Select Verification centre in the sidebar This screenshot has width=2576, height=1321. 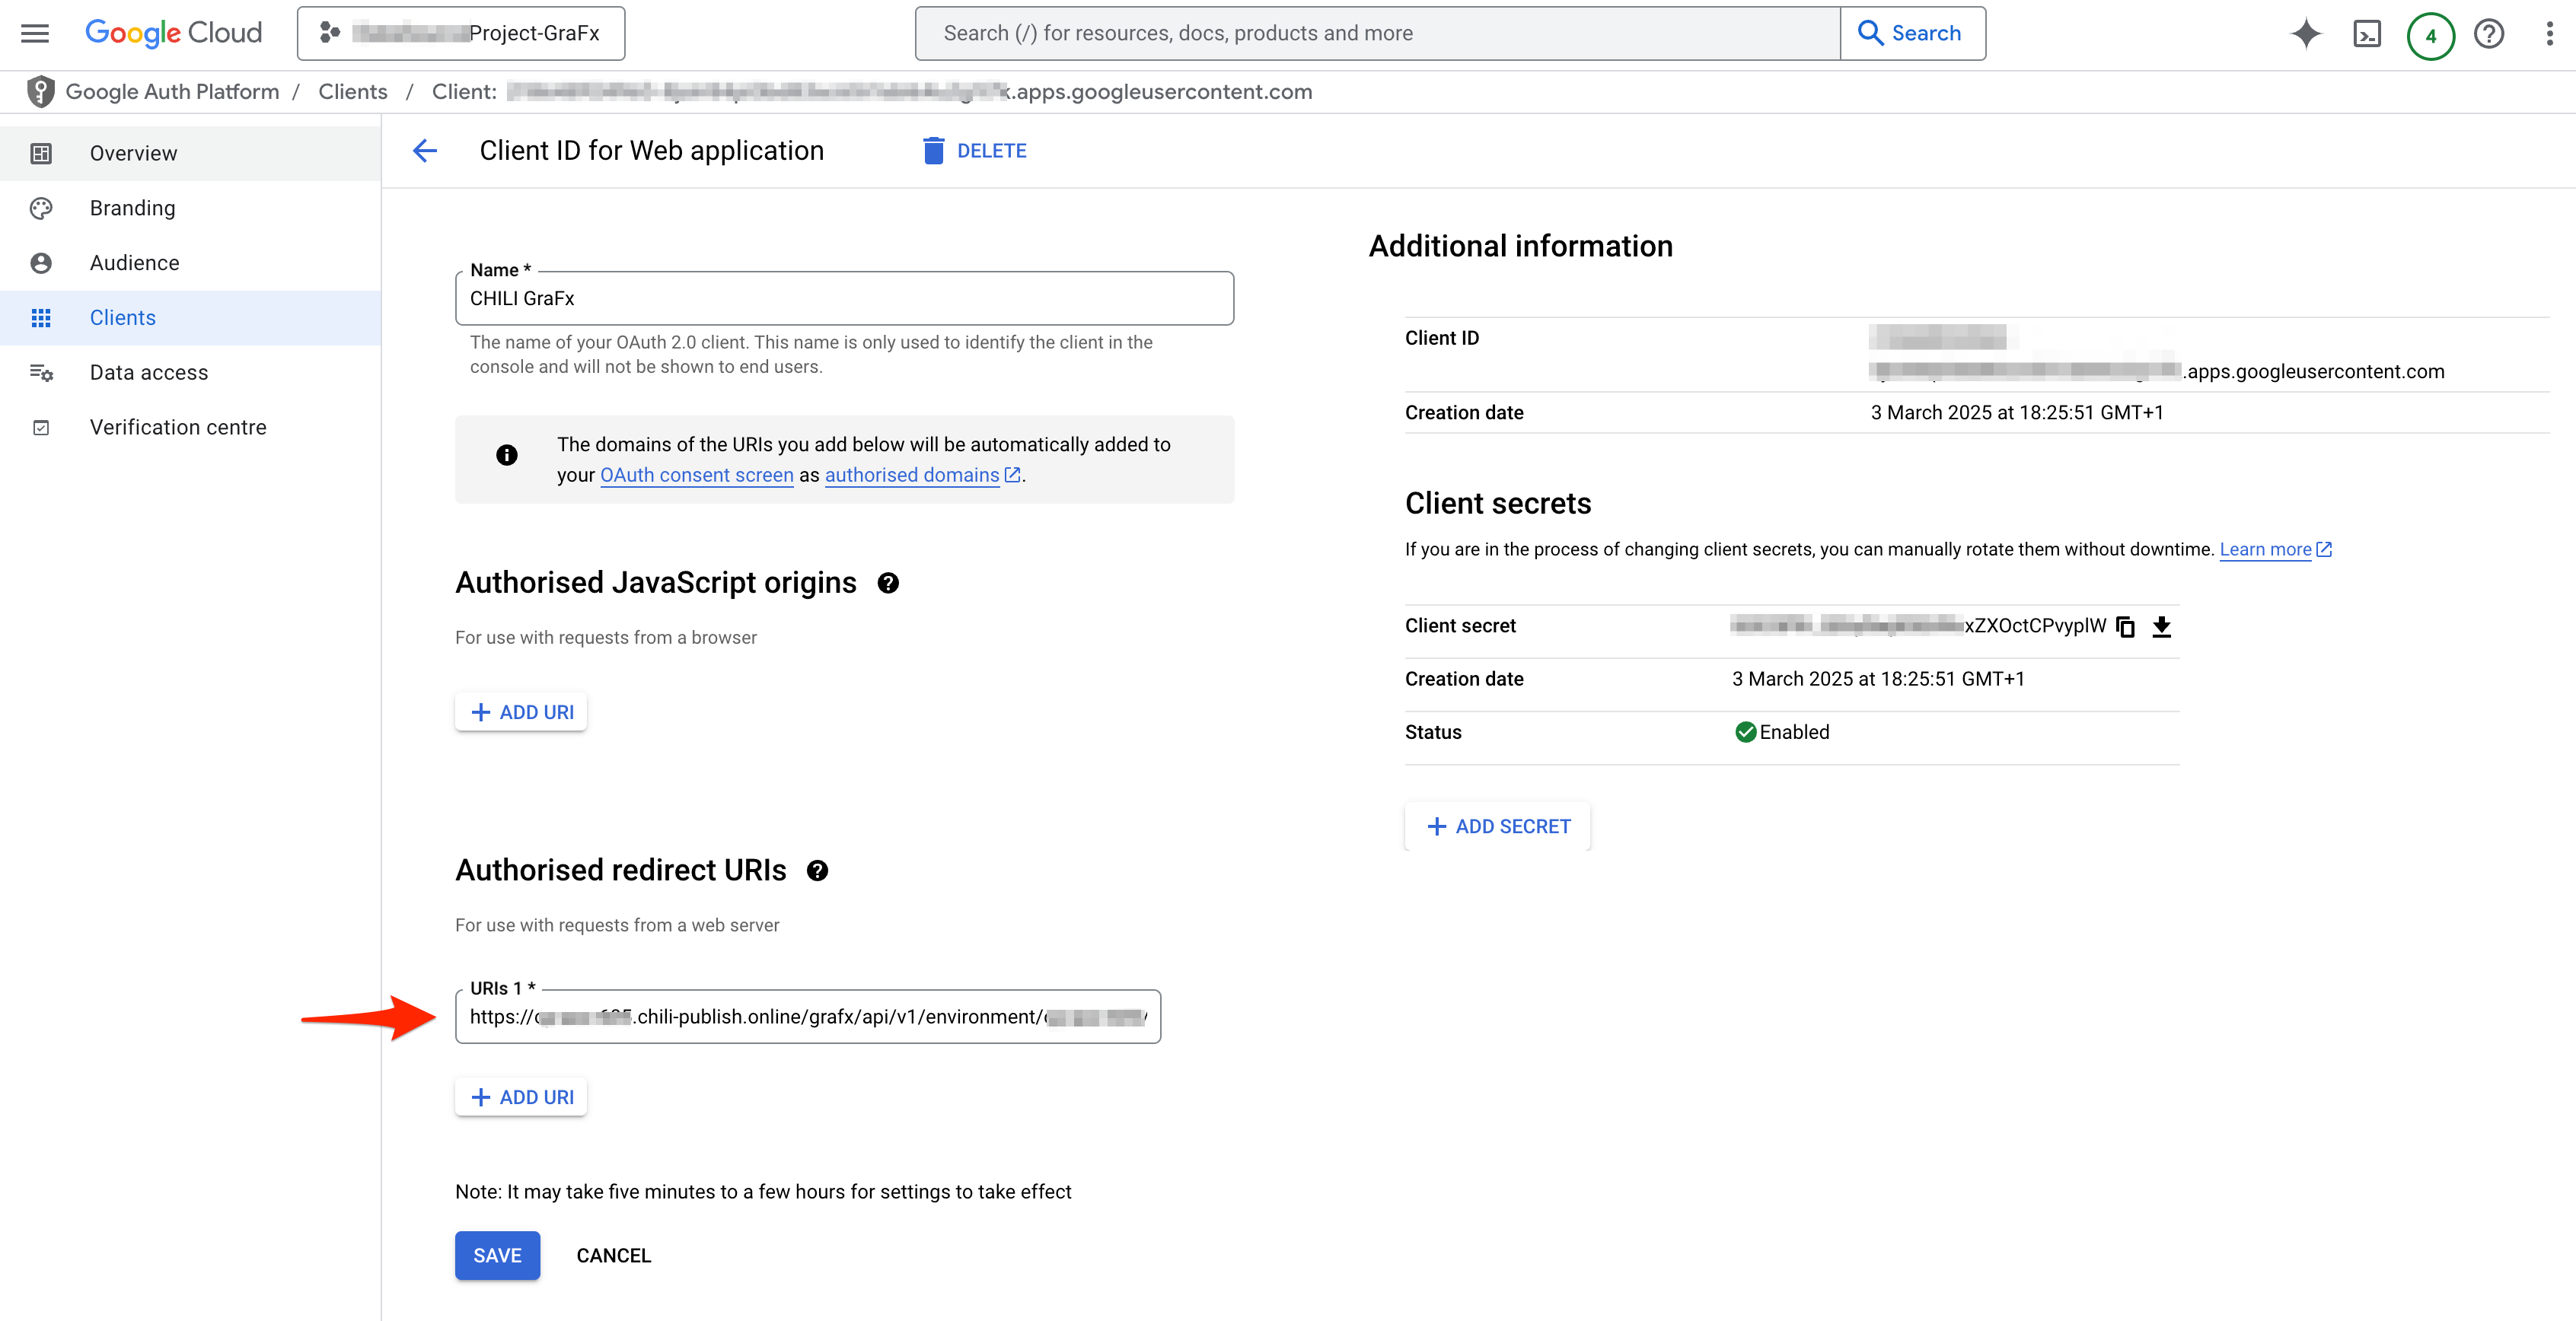[190, 427]
